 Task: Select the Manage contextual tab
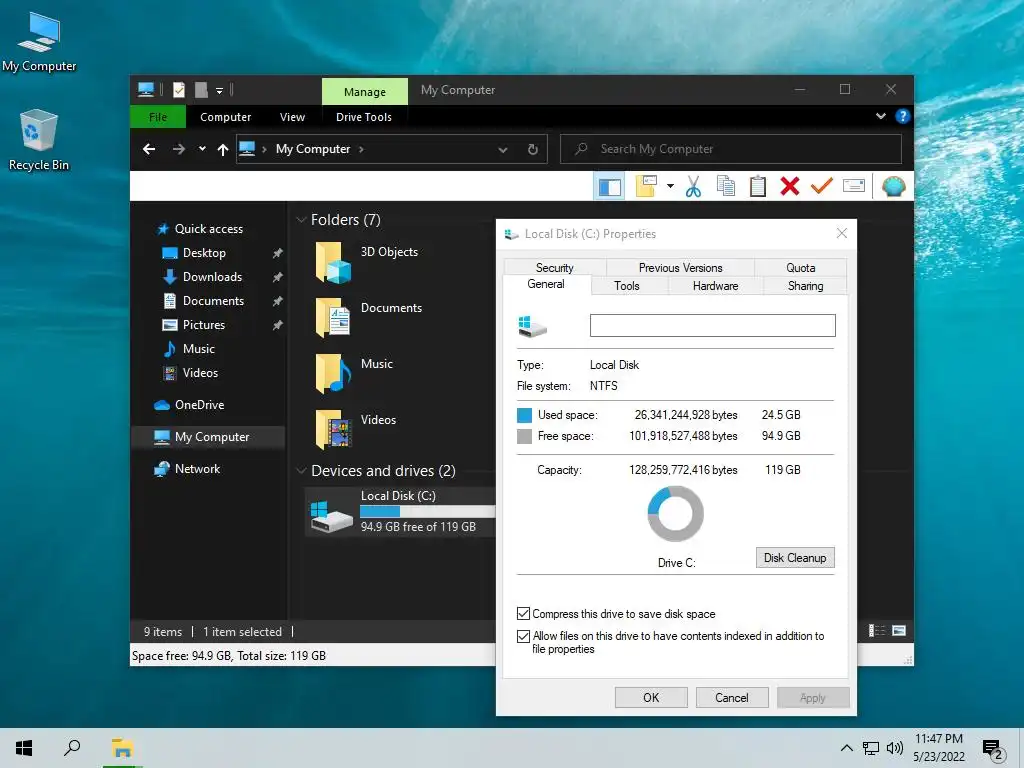[364, 91]
